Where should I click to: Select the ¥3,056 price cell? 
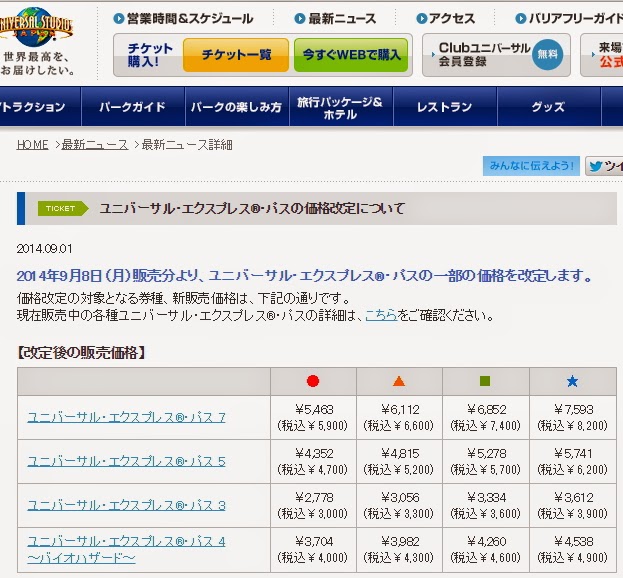[400, 506]
